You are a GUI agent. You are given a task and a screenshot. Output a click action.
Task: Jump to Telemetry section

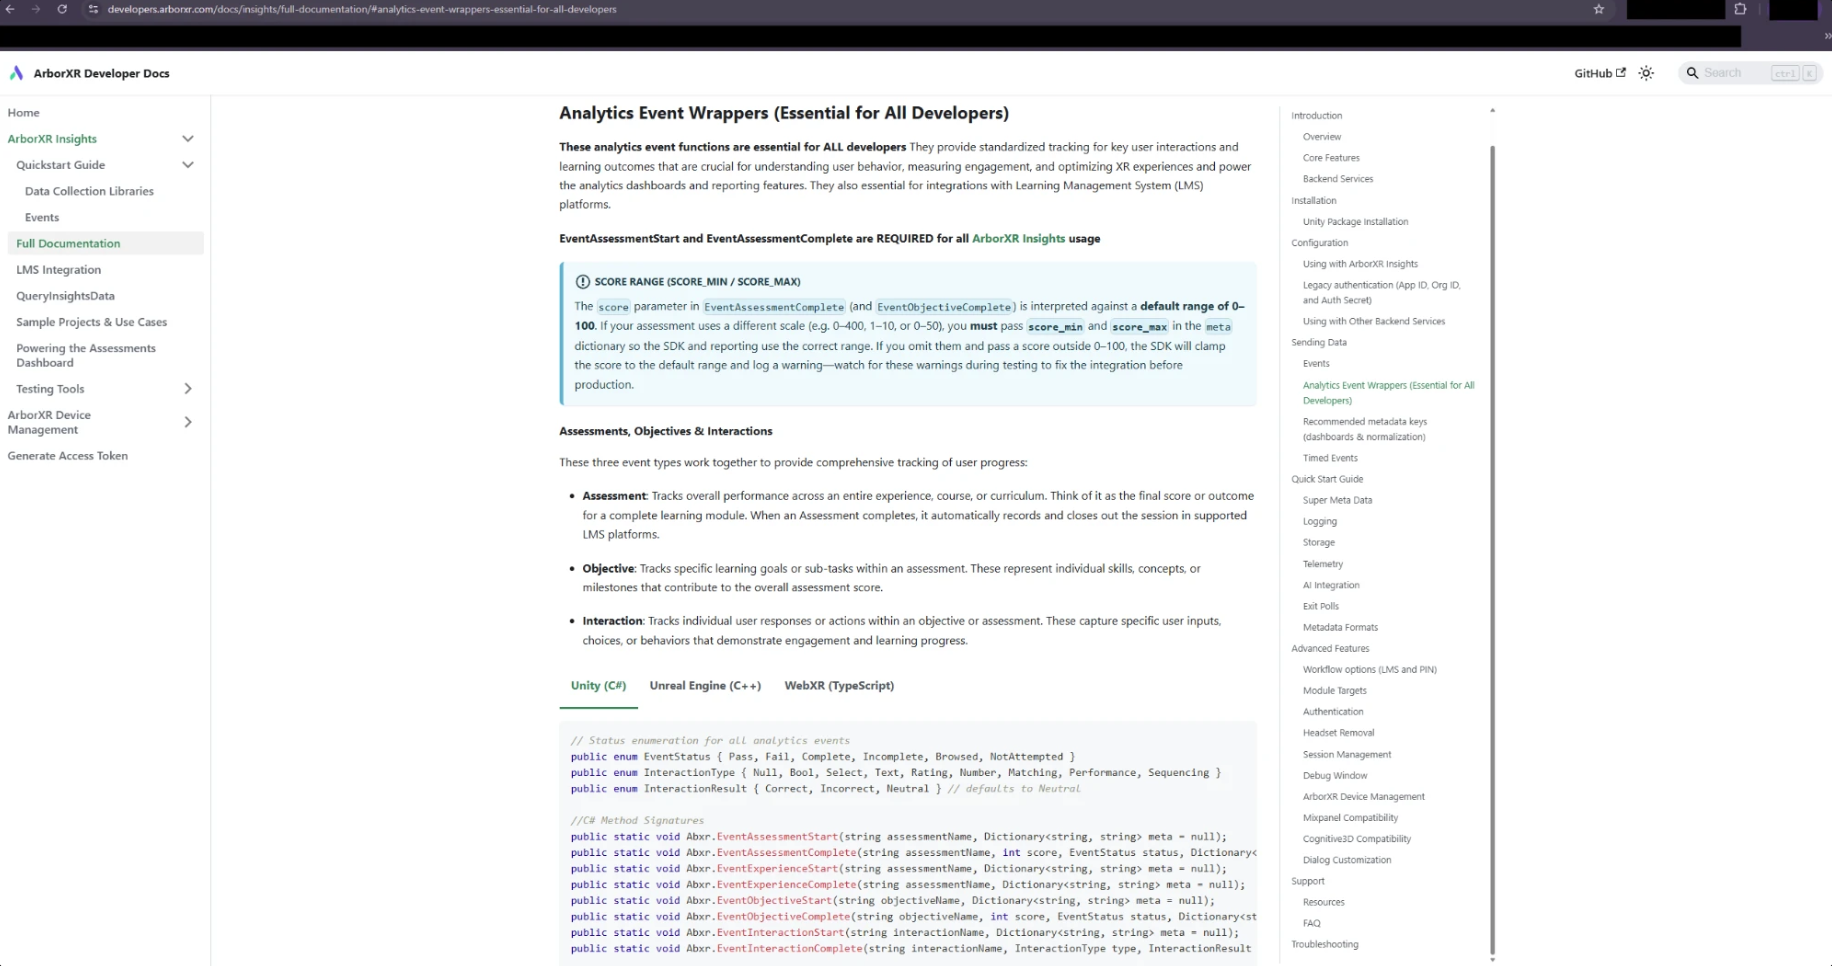click(1323, 564)
